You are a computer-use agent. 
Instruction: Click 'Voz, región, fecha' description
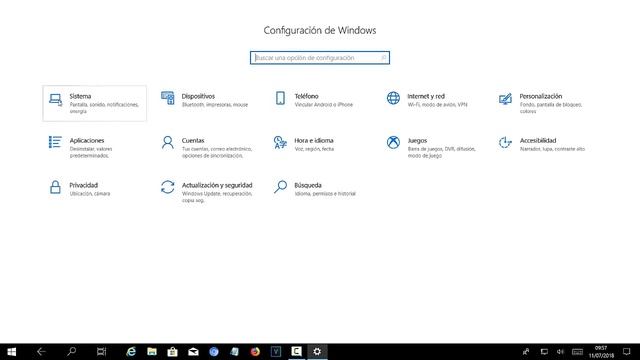pos(314,149)
